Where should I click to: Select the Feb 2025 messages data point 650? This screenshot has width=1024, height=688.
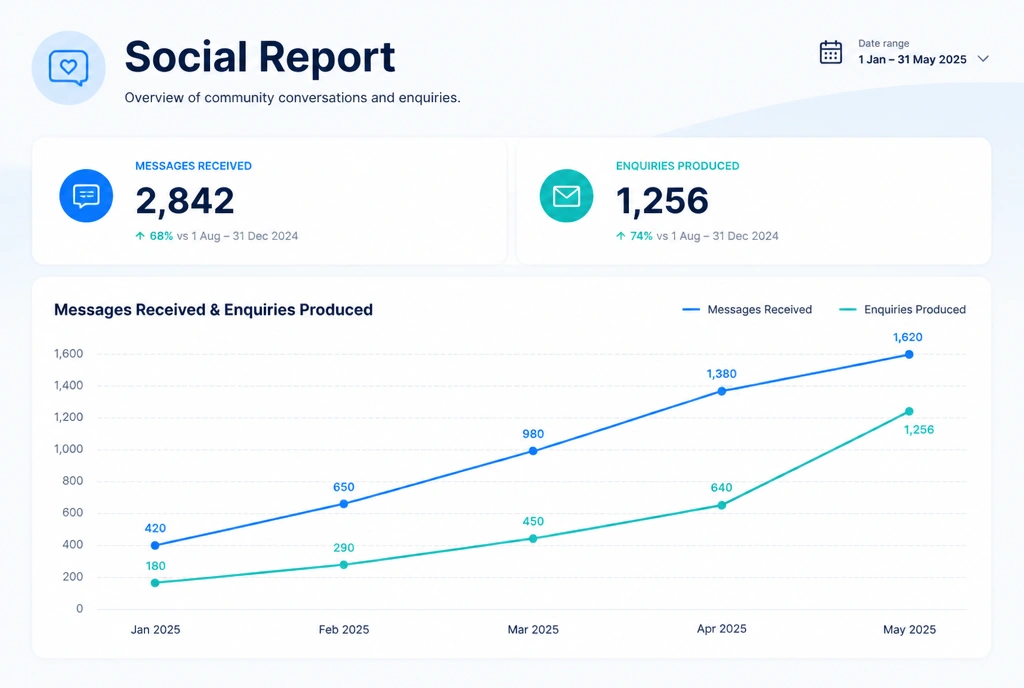[x=344, y=504]
